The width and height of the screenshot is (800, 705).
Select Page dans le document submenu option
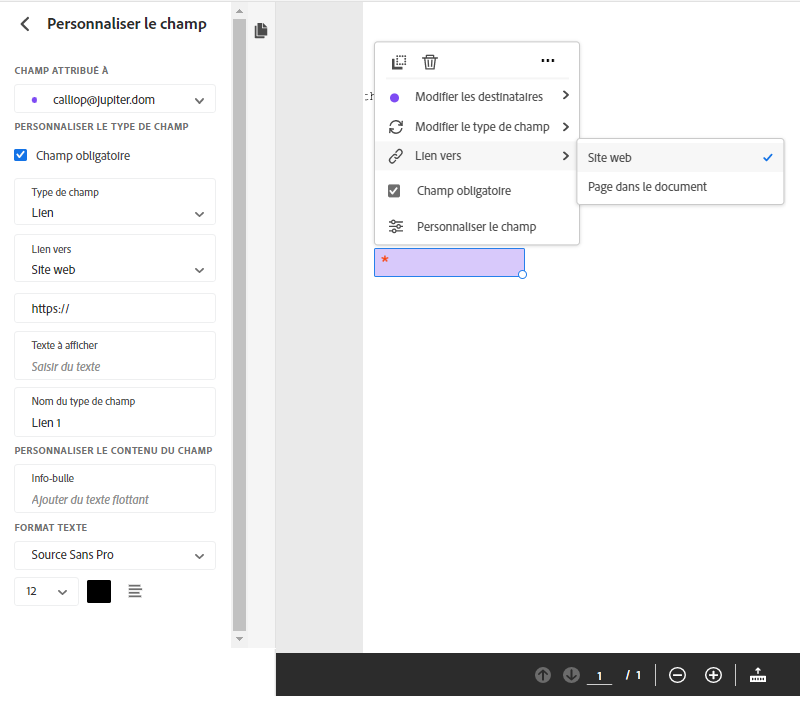pos(647,187)
